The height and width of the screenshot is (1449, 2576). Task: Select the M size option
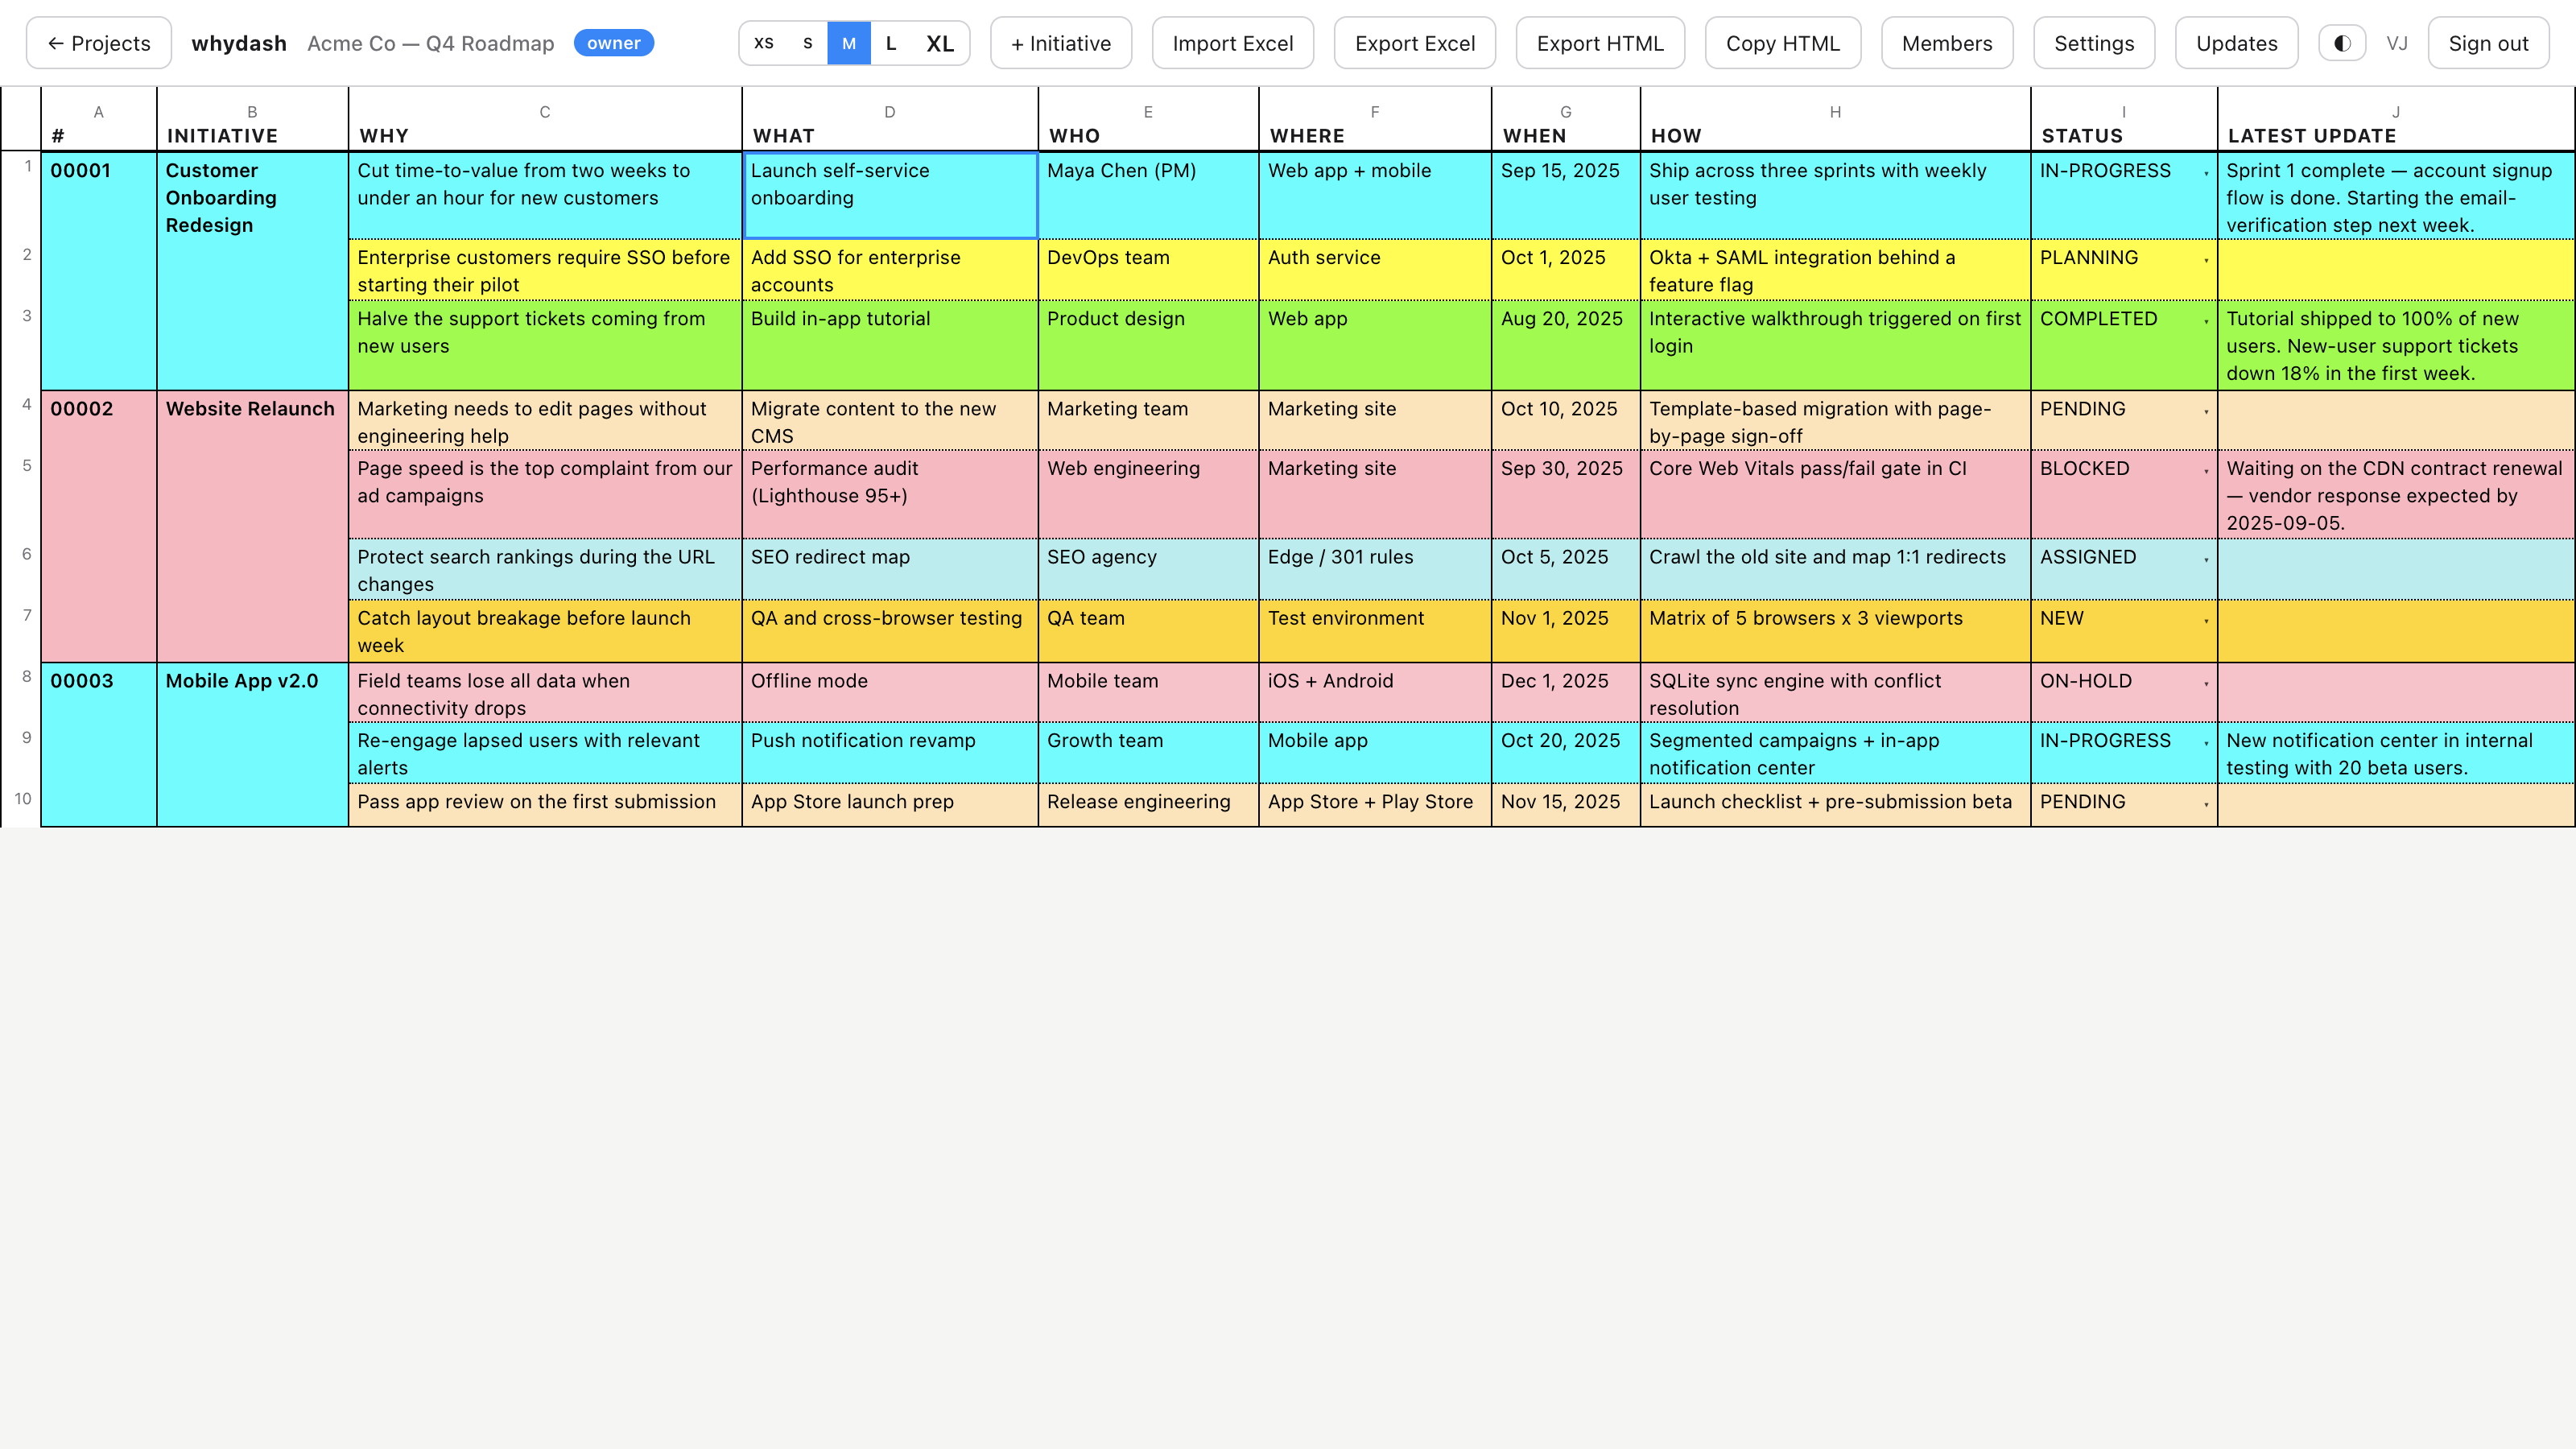click(x=849, y=43)
